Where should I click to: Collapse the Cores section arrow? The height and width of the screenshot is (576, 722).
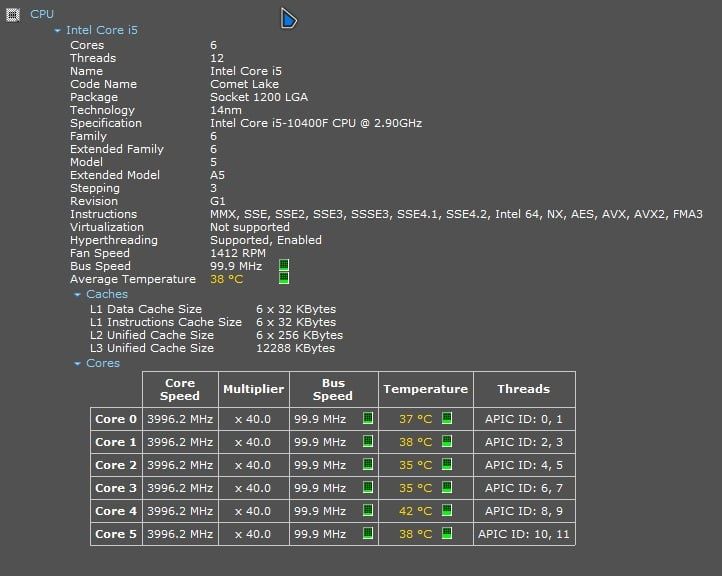[x=77, y=364]
